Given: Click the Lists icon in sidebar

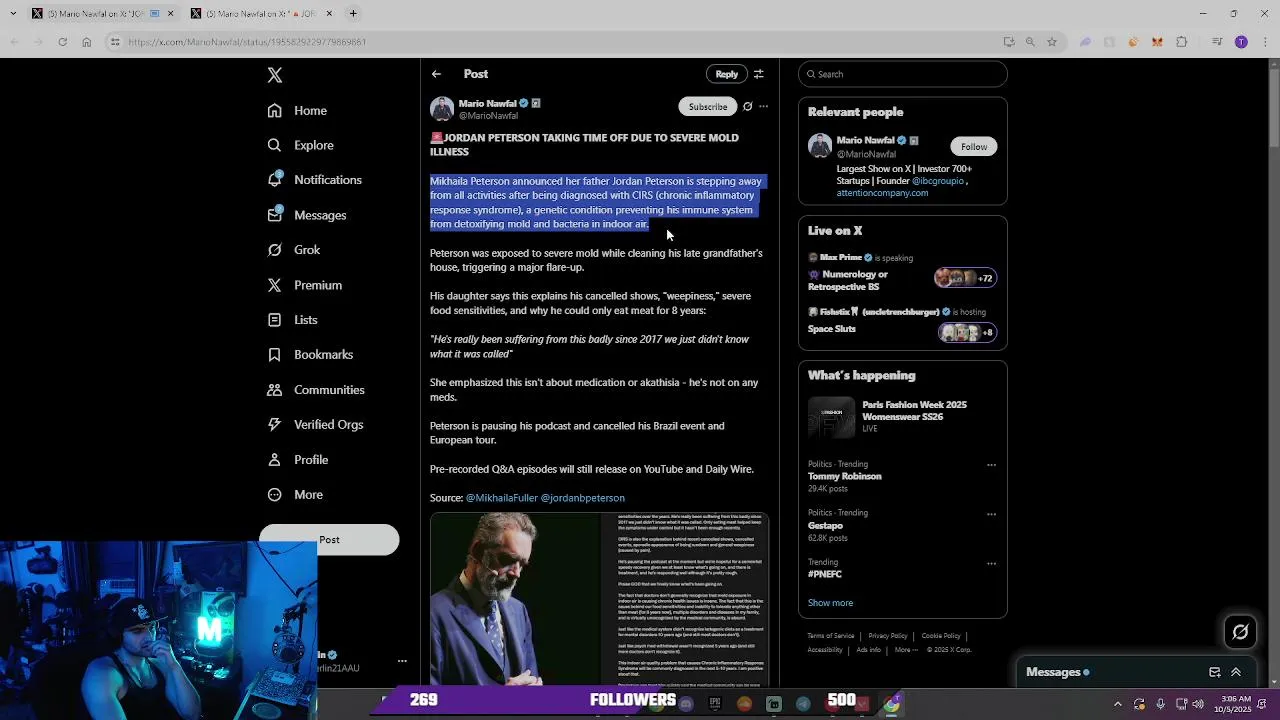Looking at the screenshot, I should coord(274,320).
